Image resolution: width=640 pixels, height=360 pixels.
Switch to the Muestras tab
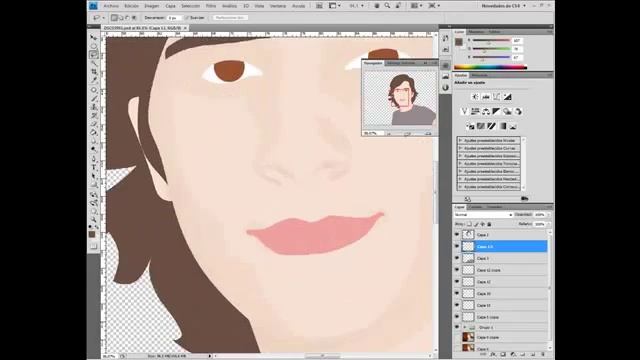coord(476,31)
